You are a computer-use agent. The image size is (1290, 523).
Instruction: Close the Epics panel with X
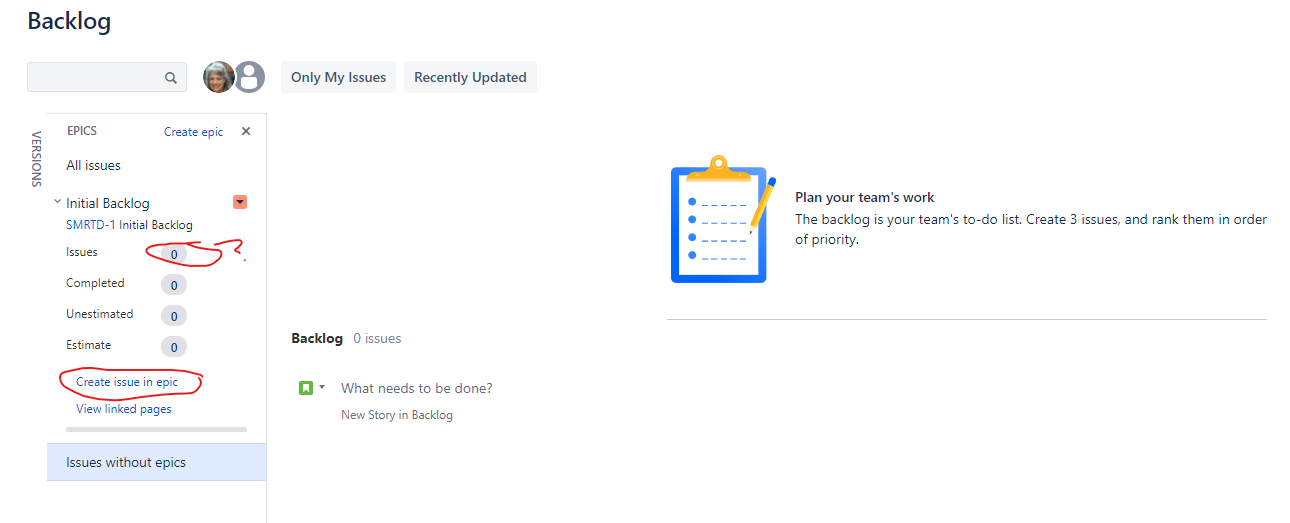click(246, 131)
